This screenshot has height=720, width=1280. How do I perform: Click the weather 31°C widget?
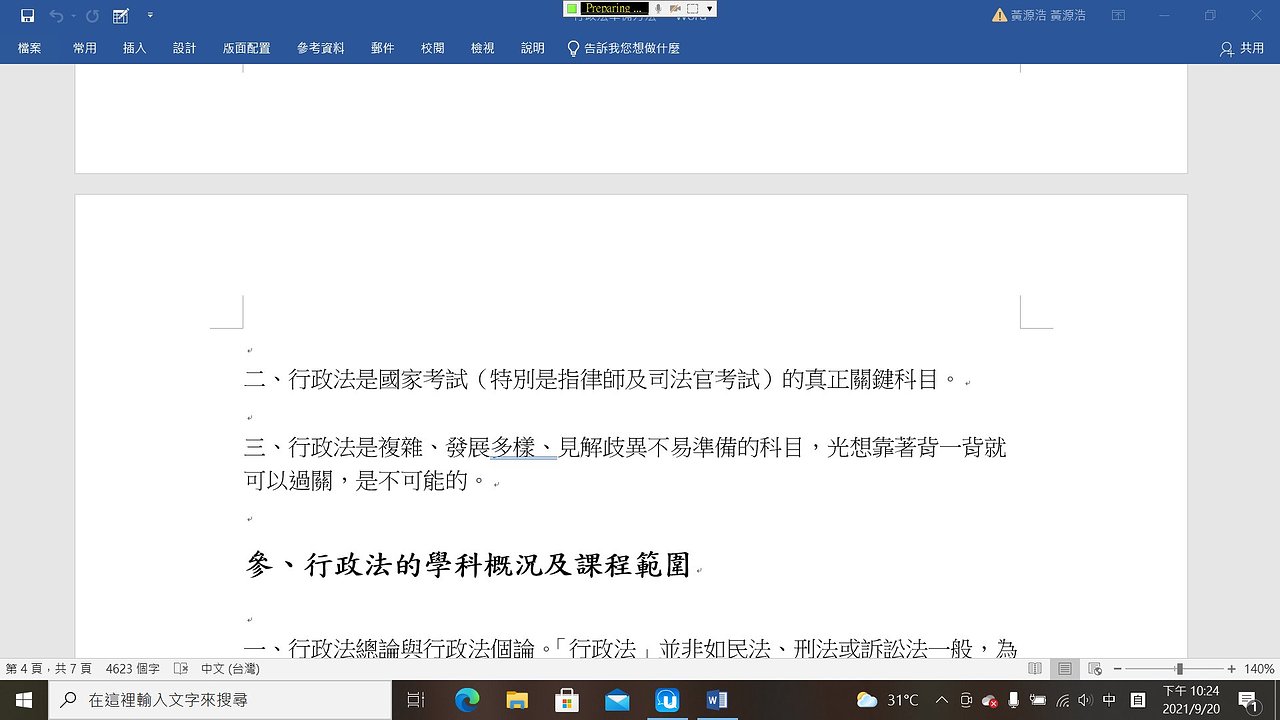[888, 700]
